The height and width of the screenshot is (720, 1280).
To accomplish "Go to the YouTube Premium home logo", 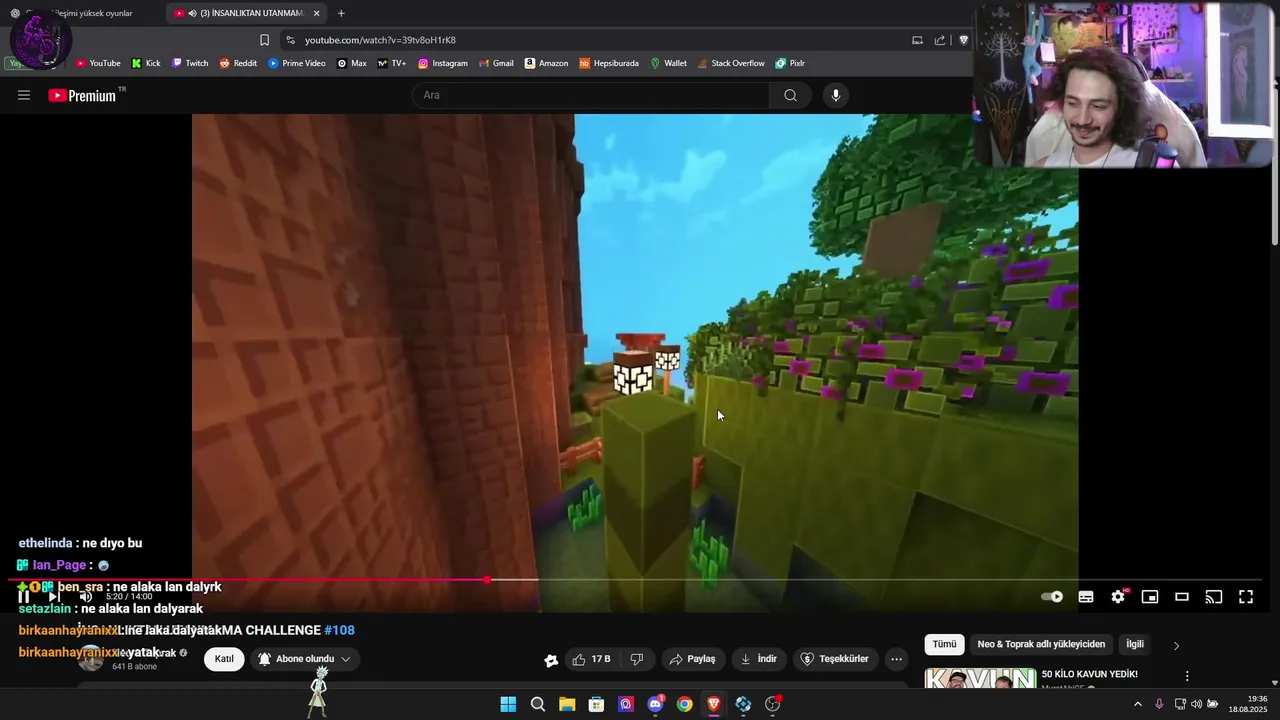I will [x=84, y=95].
